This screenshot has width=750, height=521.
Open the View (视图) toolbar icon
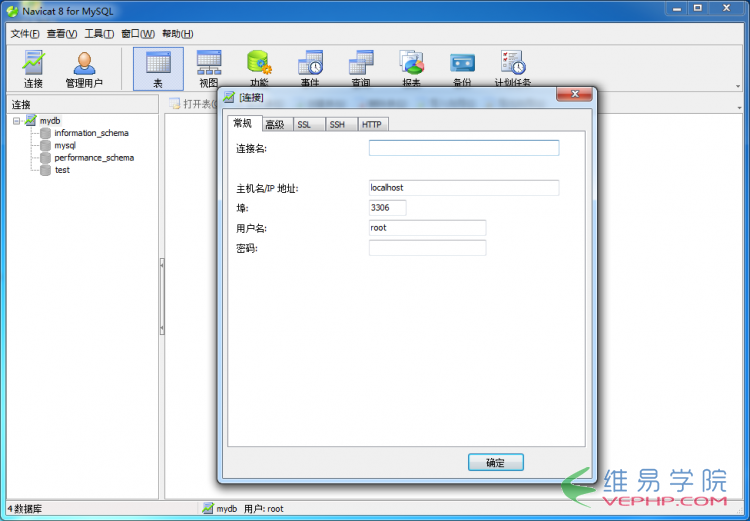pos(209,68)
